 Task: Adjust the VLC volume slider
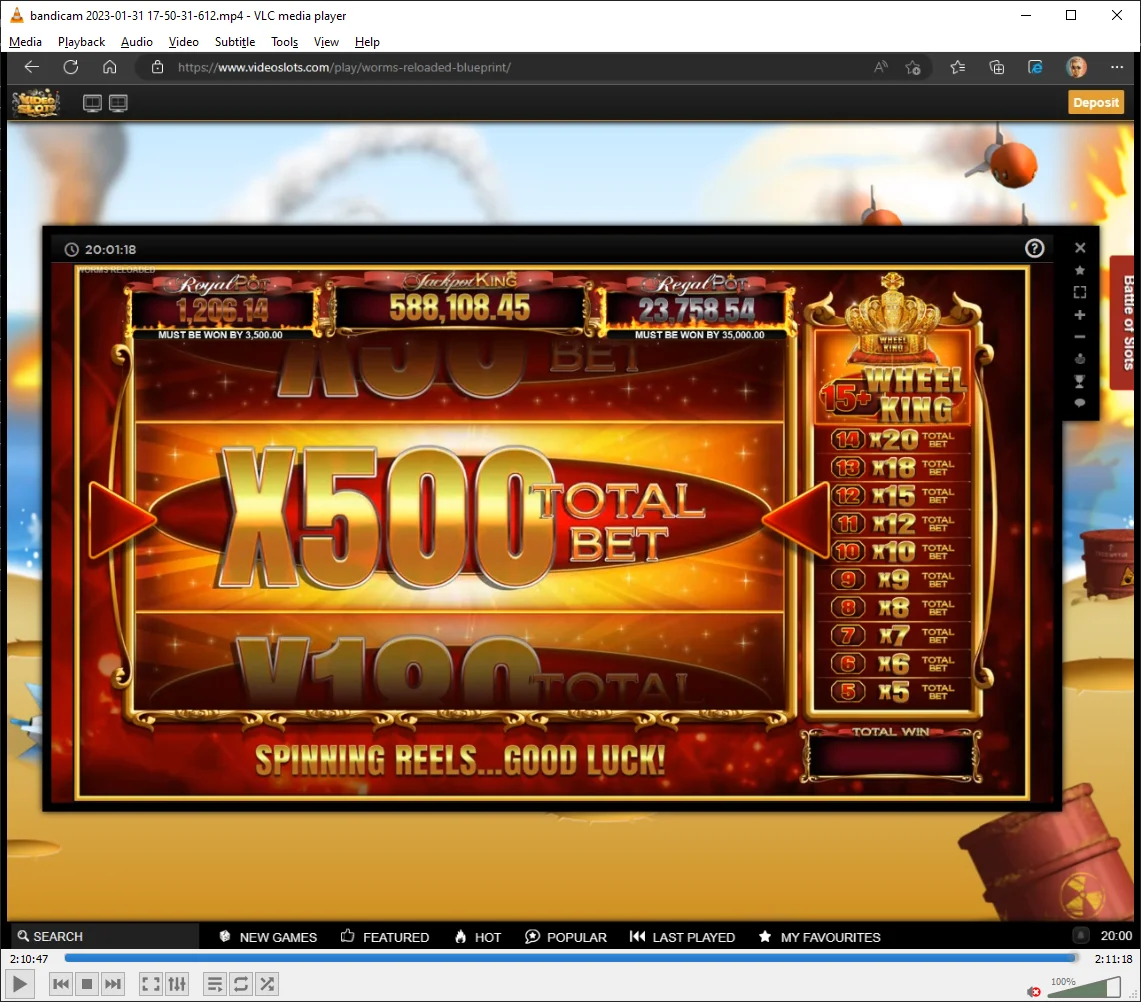1084,987
